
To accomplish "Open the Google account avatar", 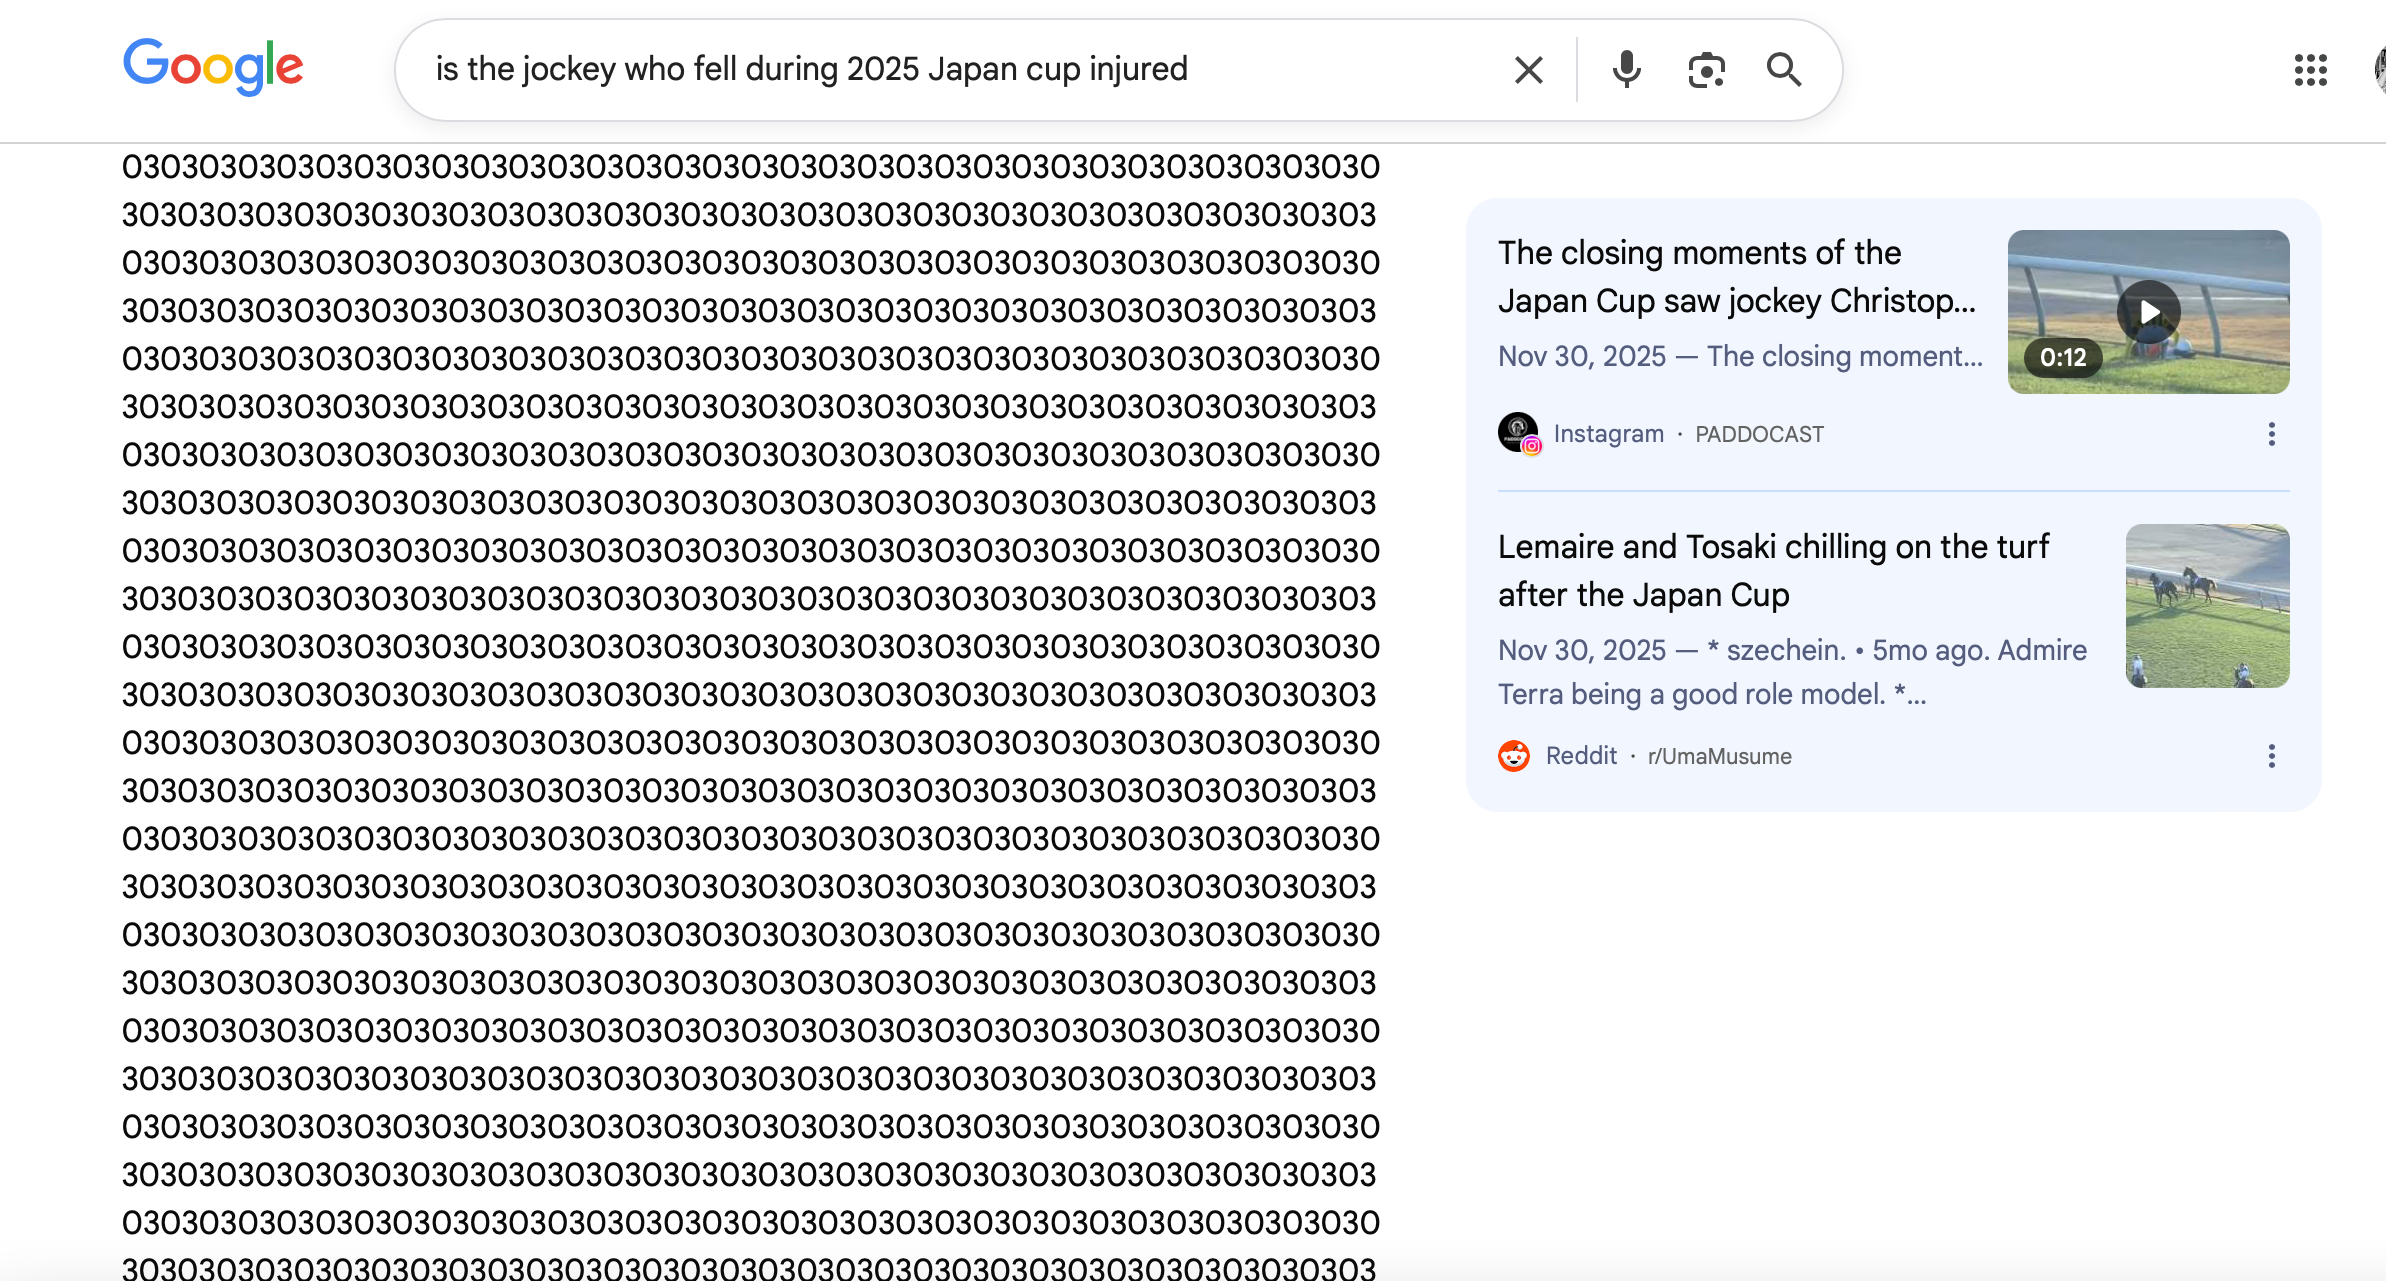I will pos(2379,70).
